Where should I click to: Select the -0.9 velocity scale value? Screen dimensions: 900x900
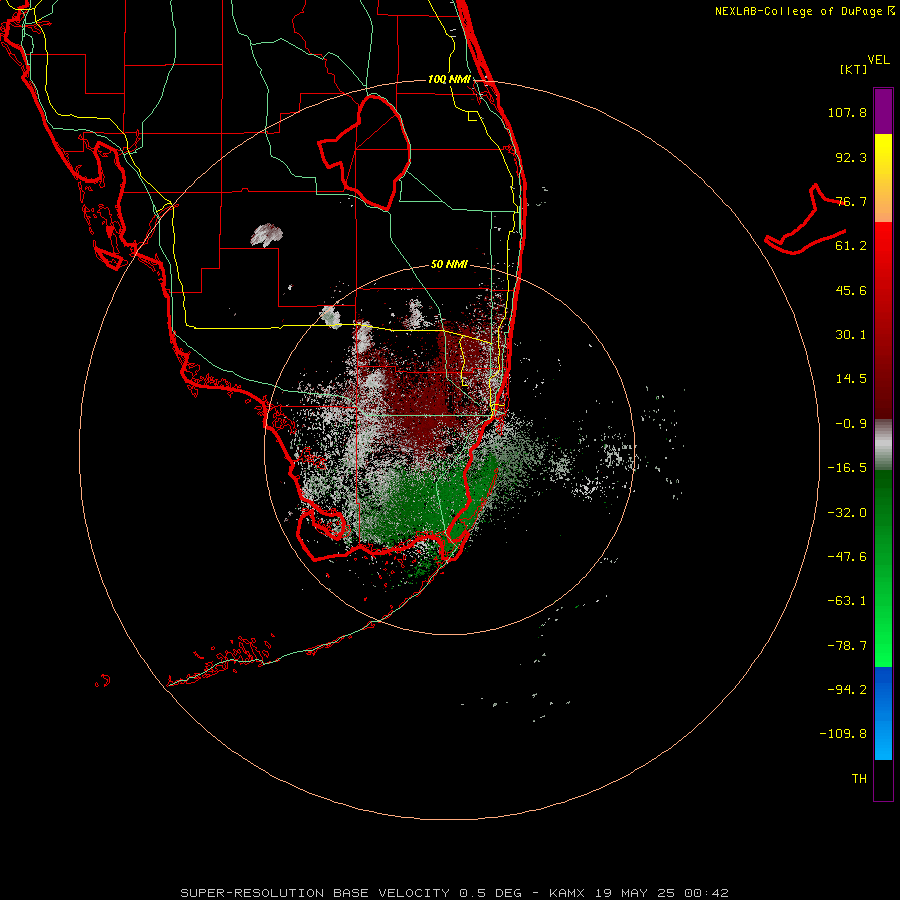tap(851, 424)
